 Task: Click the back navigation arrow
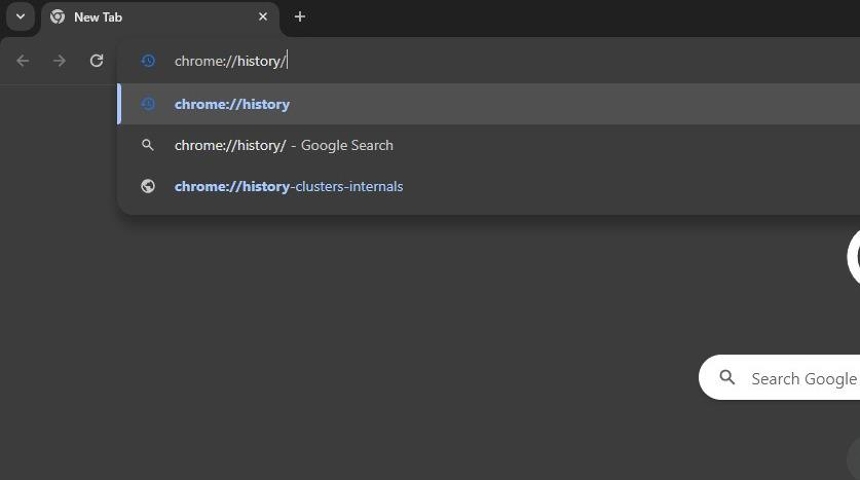(22, 60)
